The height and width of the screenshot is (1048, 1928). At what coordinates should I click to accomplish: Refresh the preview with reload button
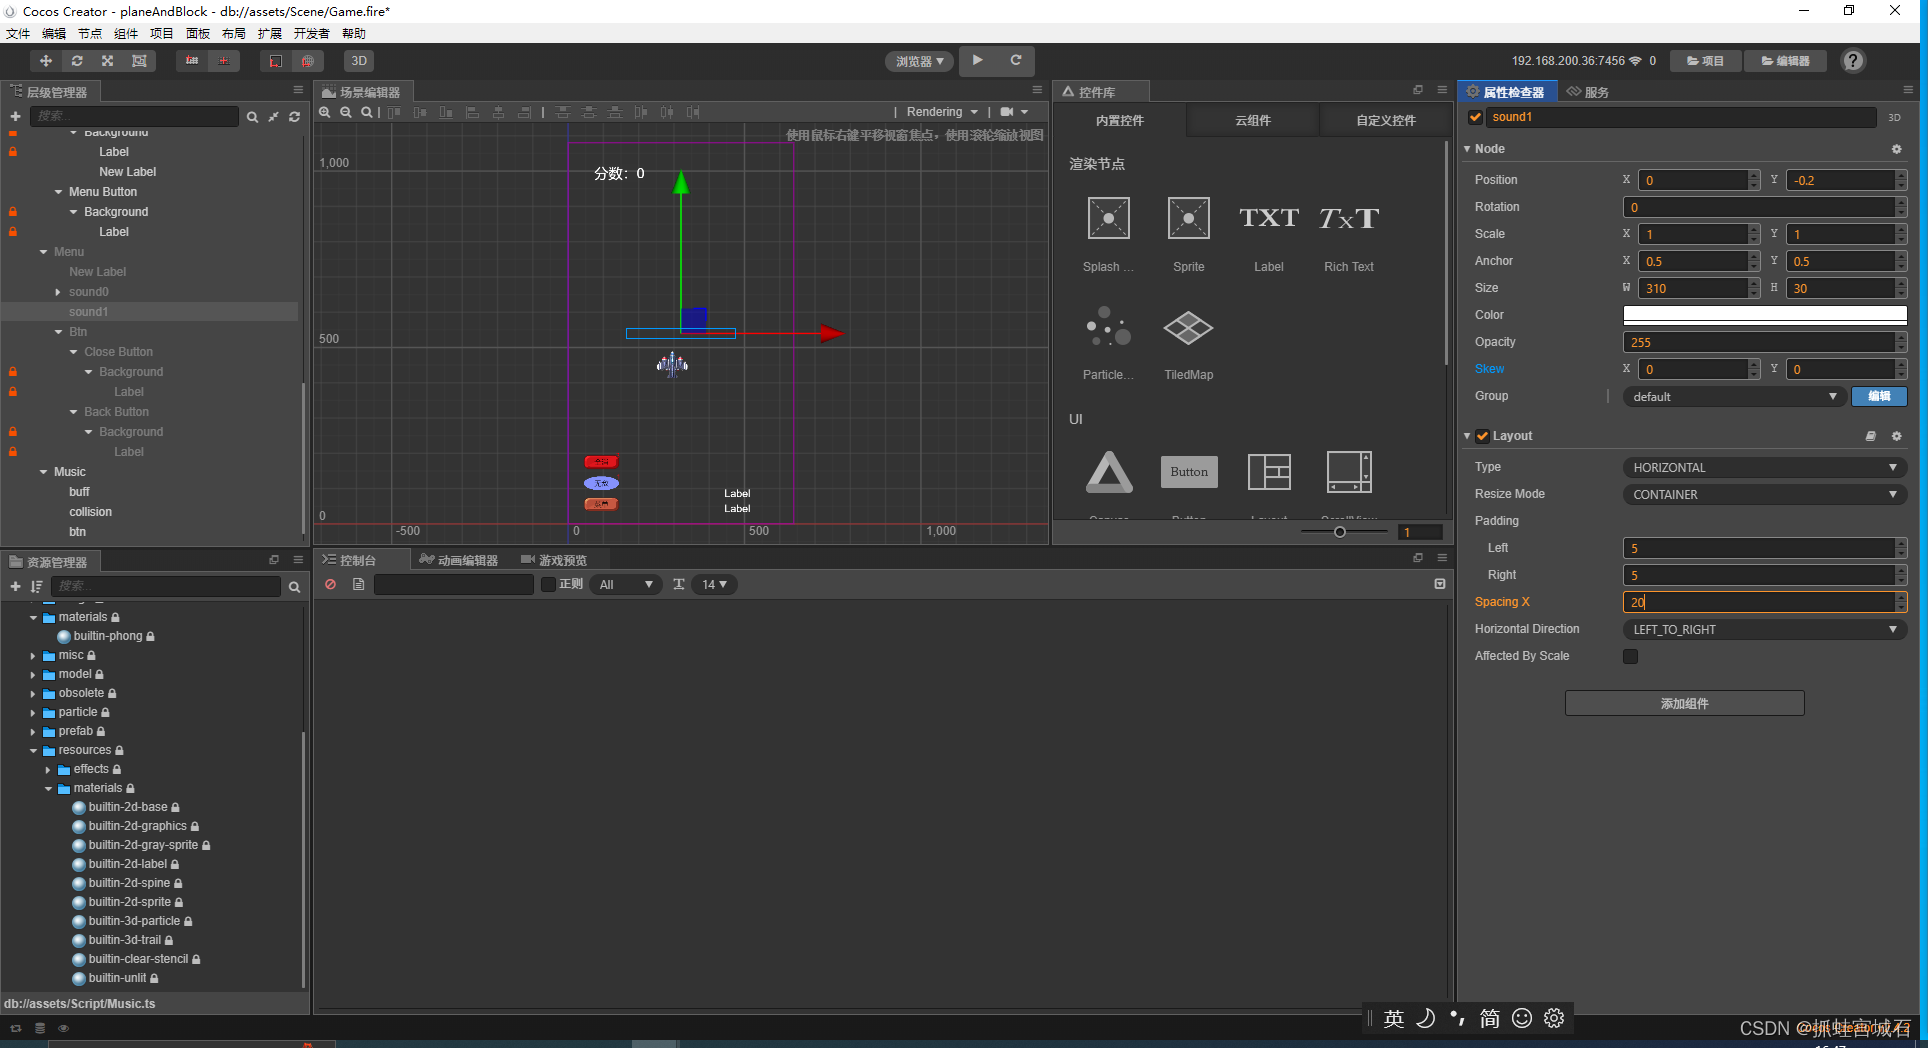(x=1016, y=60)
